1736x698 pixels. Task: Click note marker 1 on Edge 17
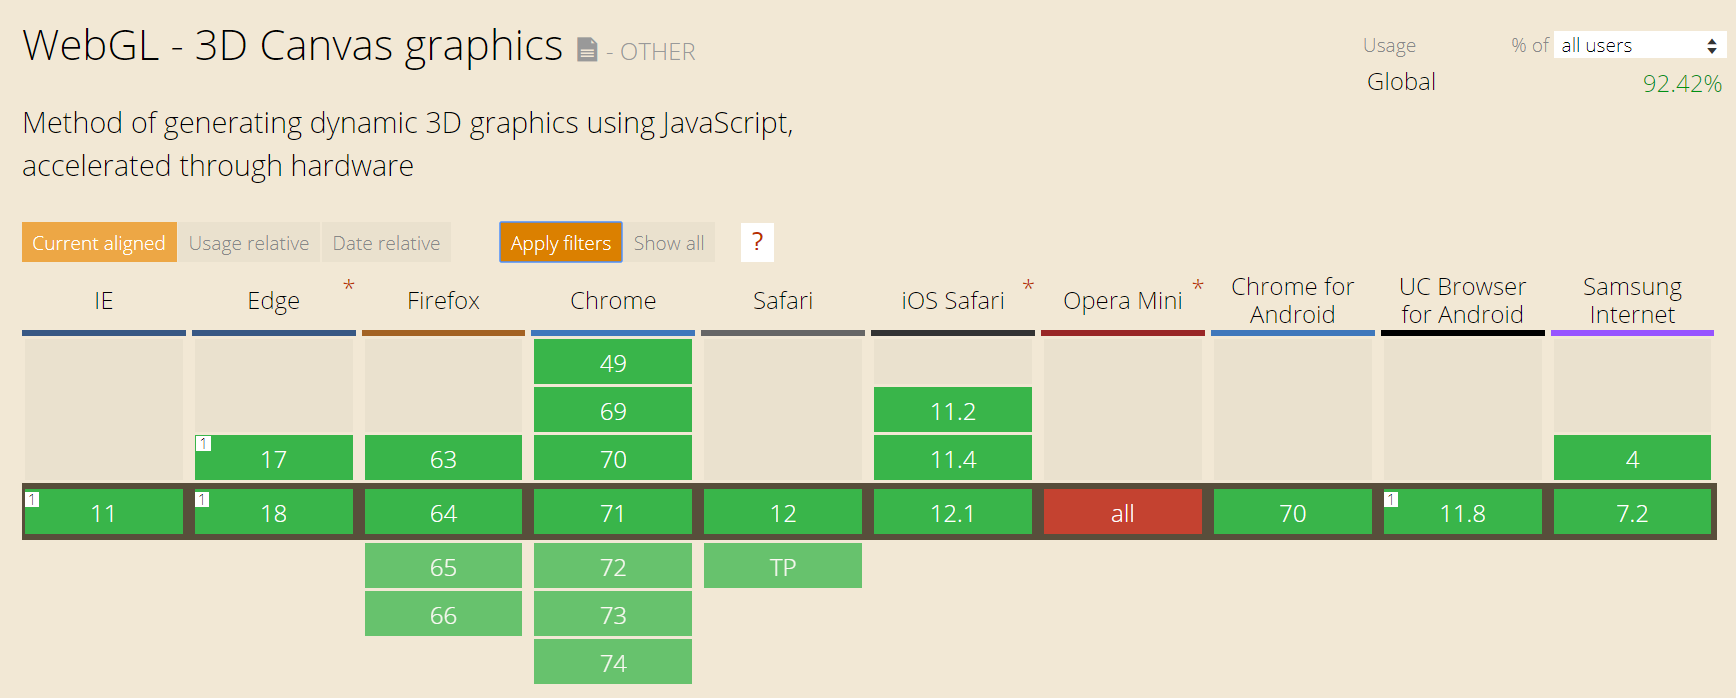coord(203,443)
